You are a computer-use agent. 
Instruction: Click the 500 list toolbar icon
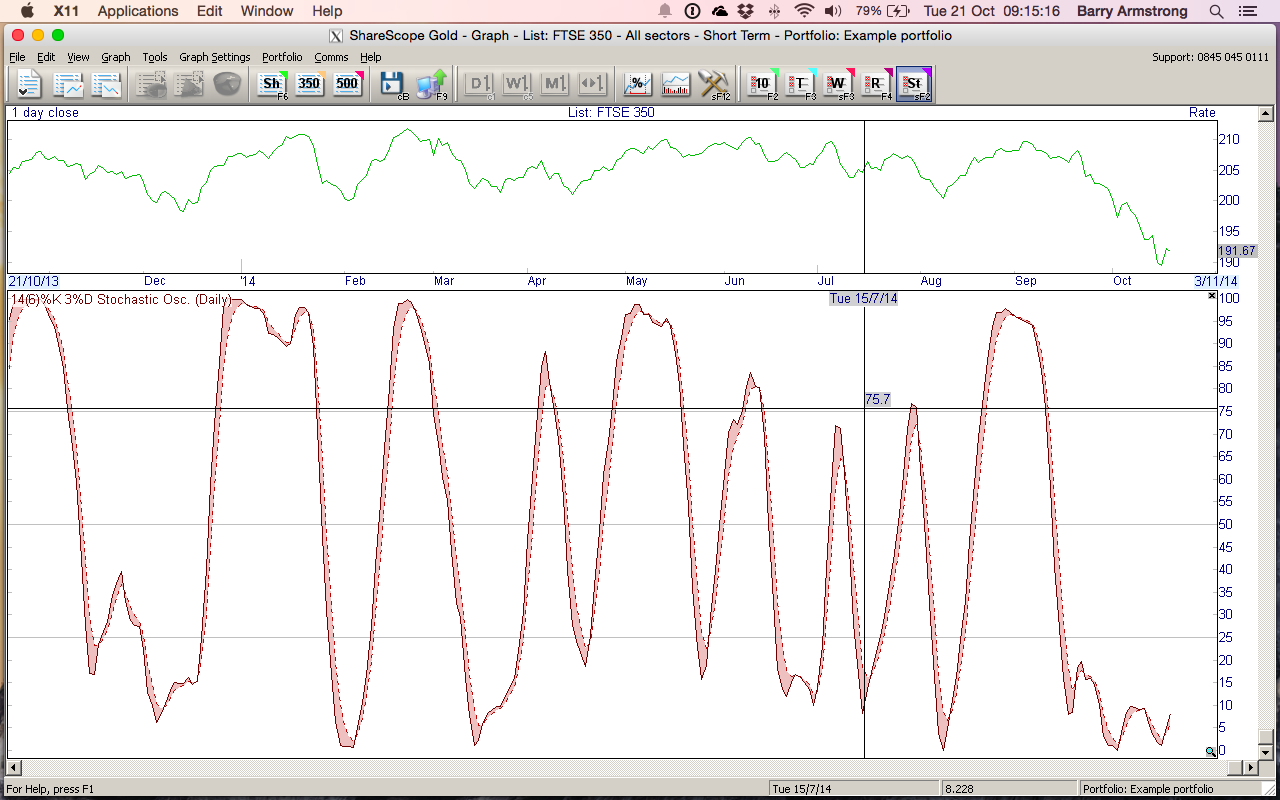tap(347, 84)
